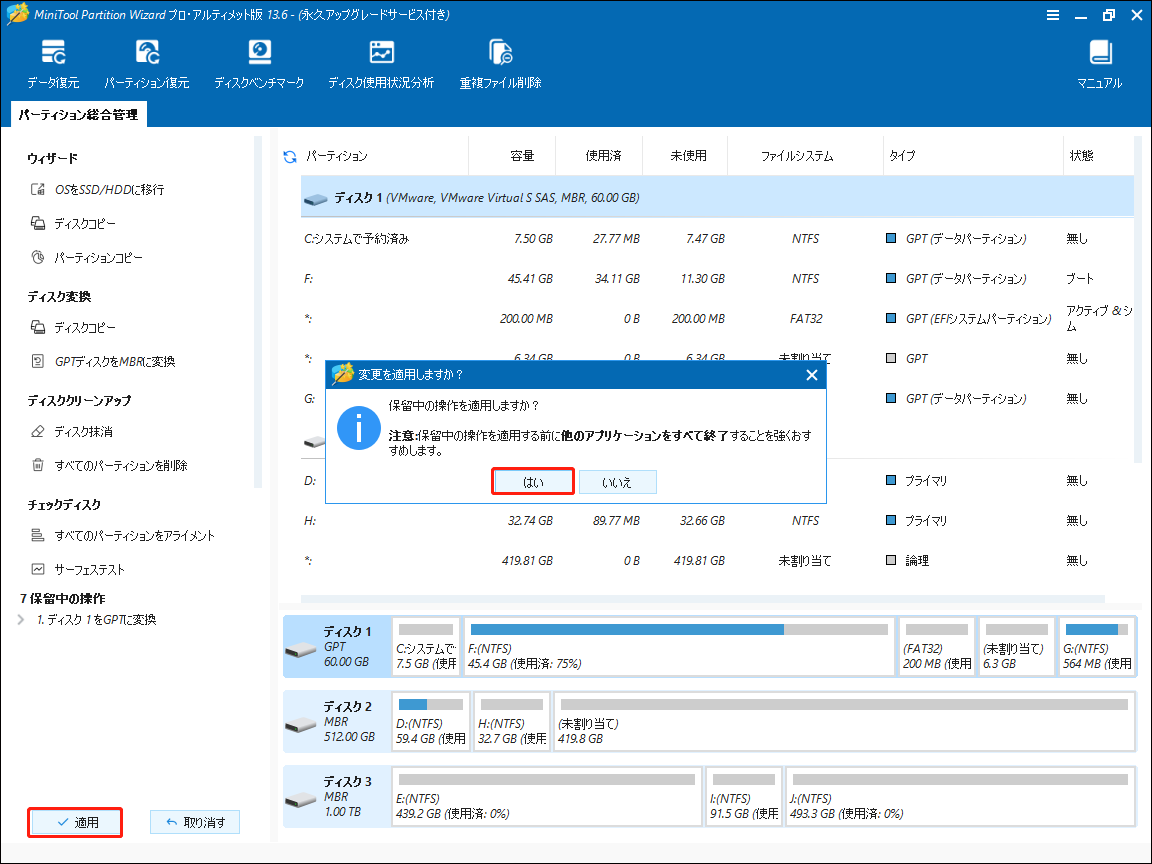The width and height of the screenshot is (1152, 864).
Task: Click ディスクコピー under ディスク変換
Action: click(x=73, y=327)
